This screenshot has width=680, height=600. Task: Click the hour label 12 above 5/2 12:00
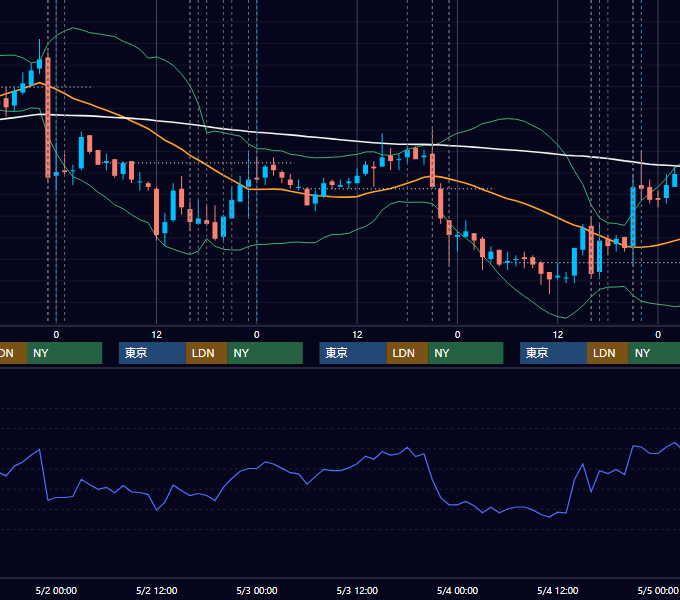pos(157,335)
